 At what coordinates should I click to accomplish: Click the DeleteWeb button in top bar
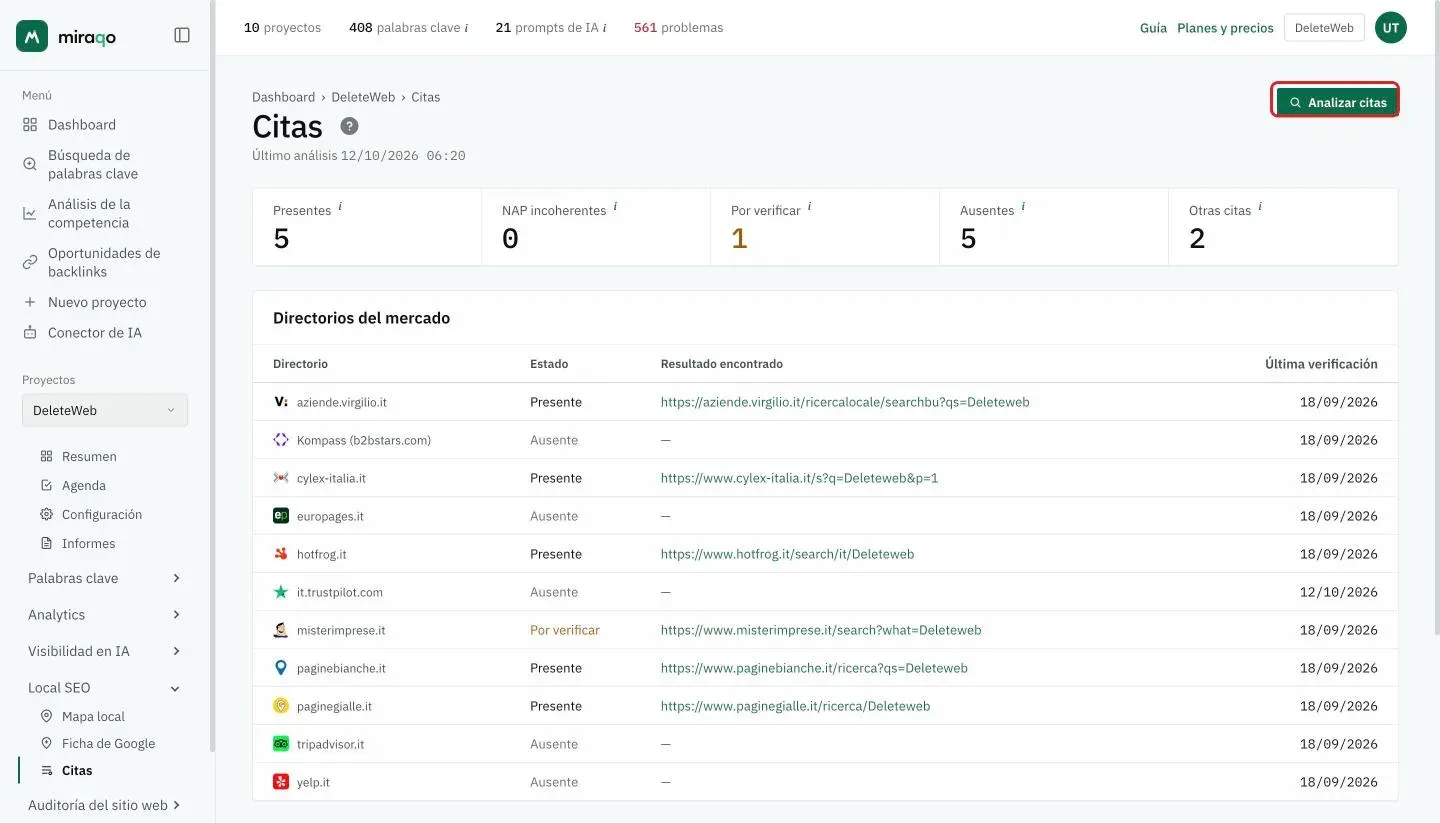tap(1323, 28)
